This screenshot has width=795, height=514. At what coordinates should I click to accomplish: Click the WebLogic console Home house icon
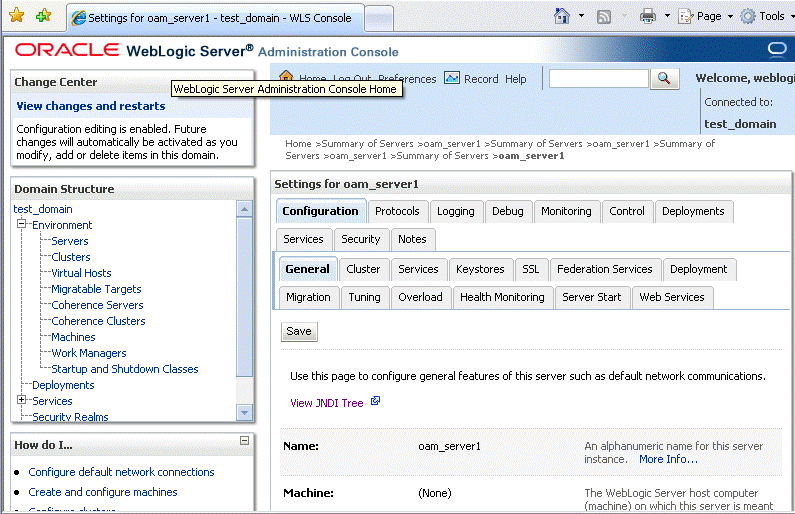click(286, 77)
